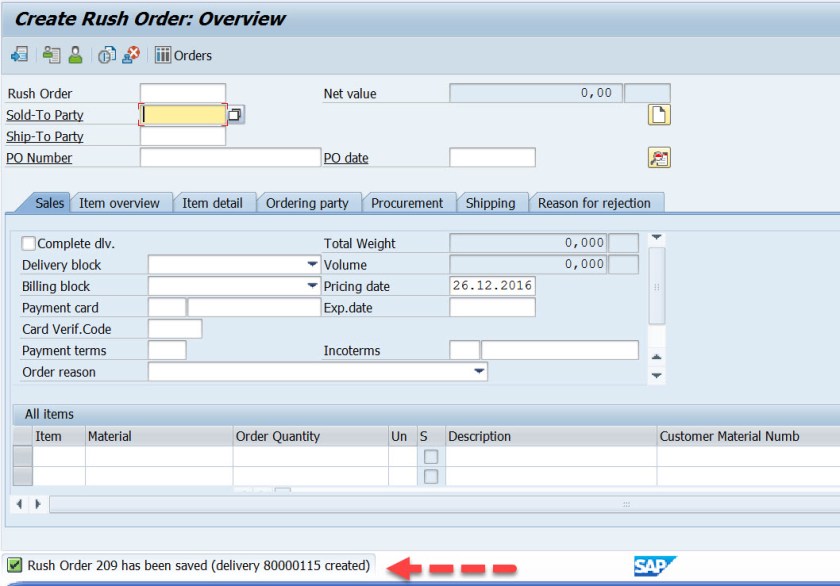Check the second item row S checkbox
Image resolution: width=840 pixels, height=586 pixels.
pos(431,477)
